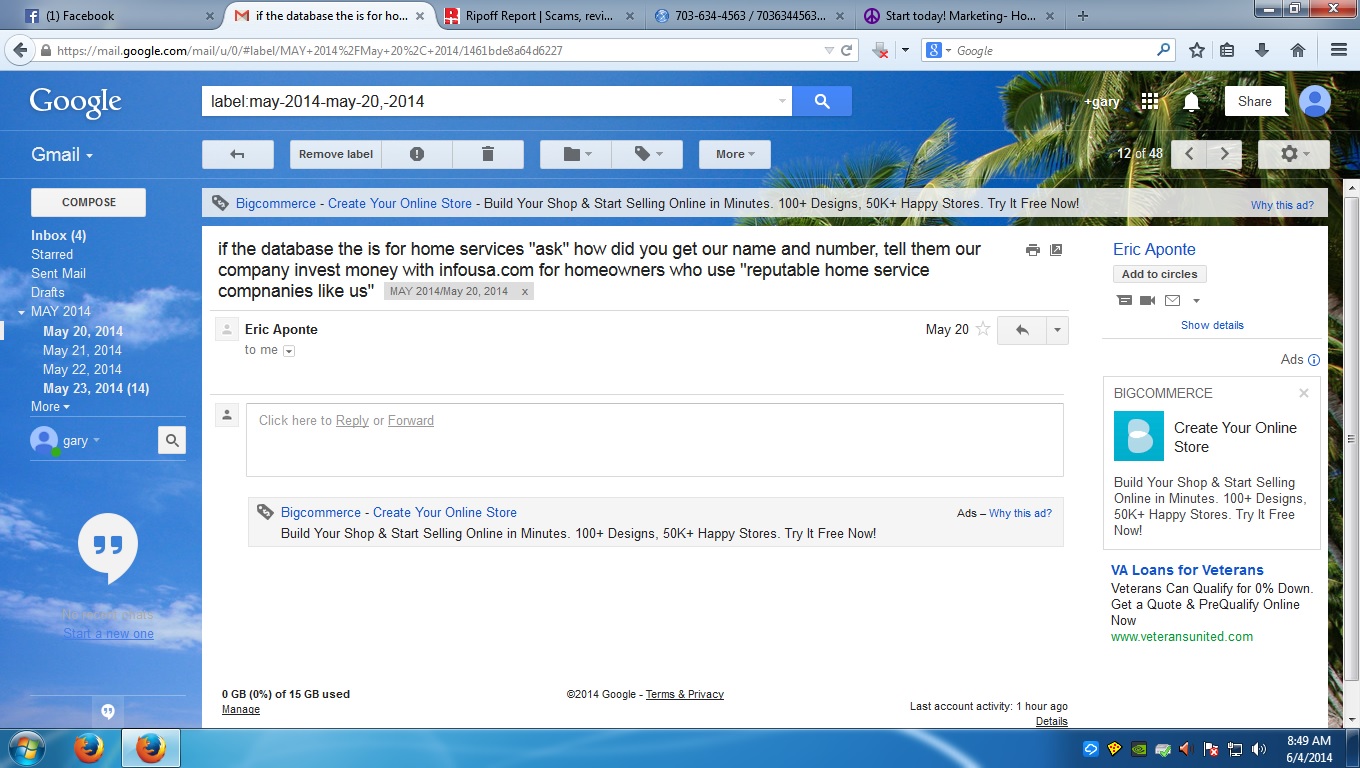Close the BIGCOMMERCE ad with x

[x=1304, y=393]
